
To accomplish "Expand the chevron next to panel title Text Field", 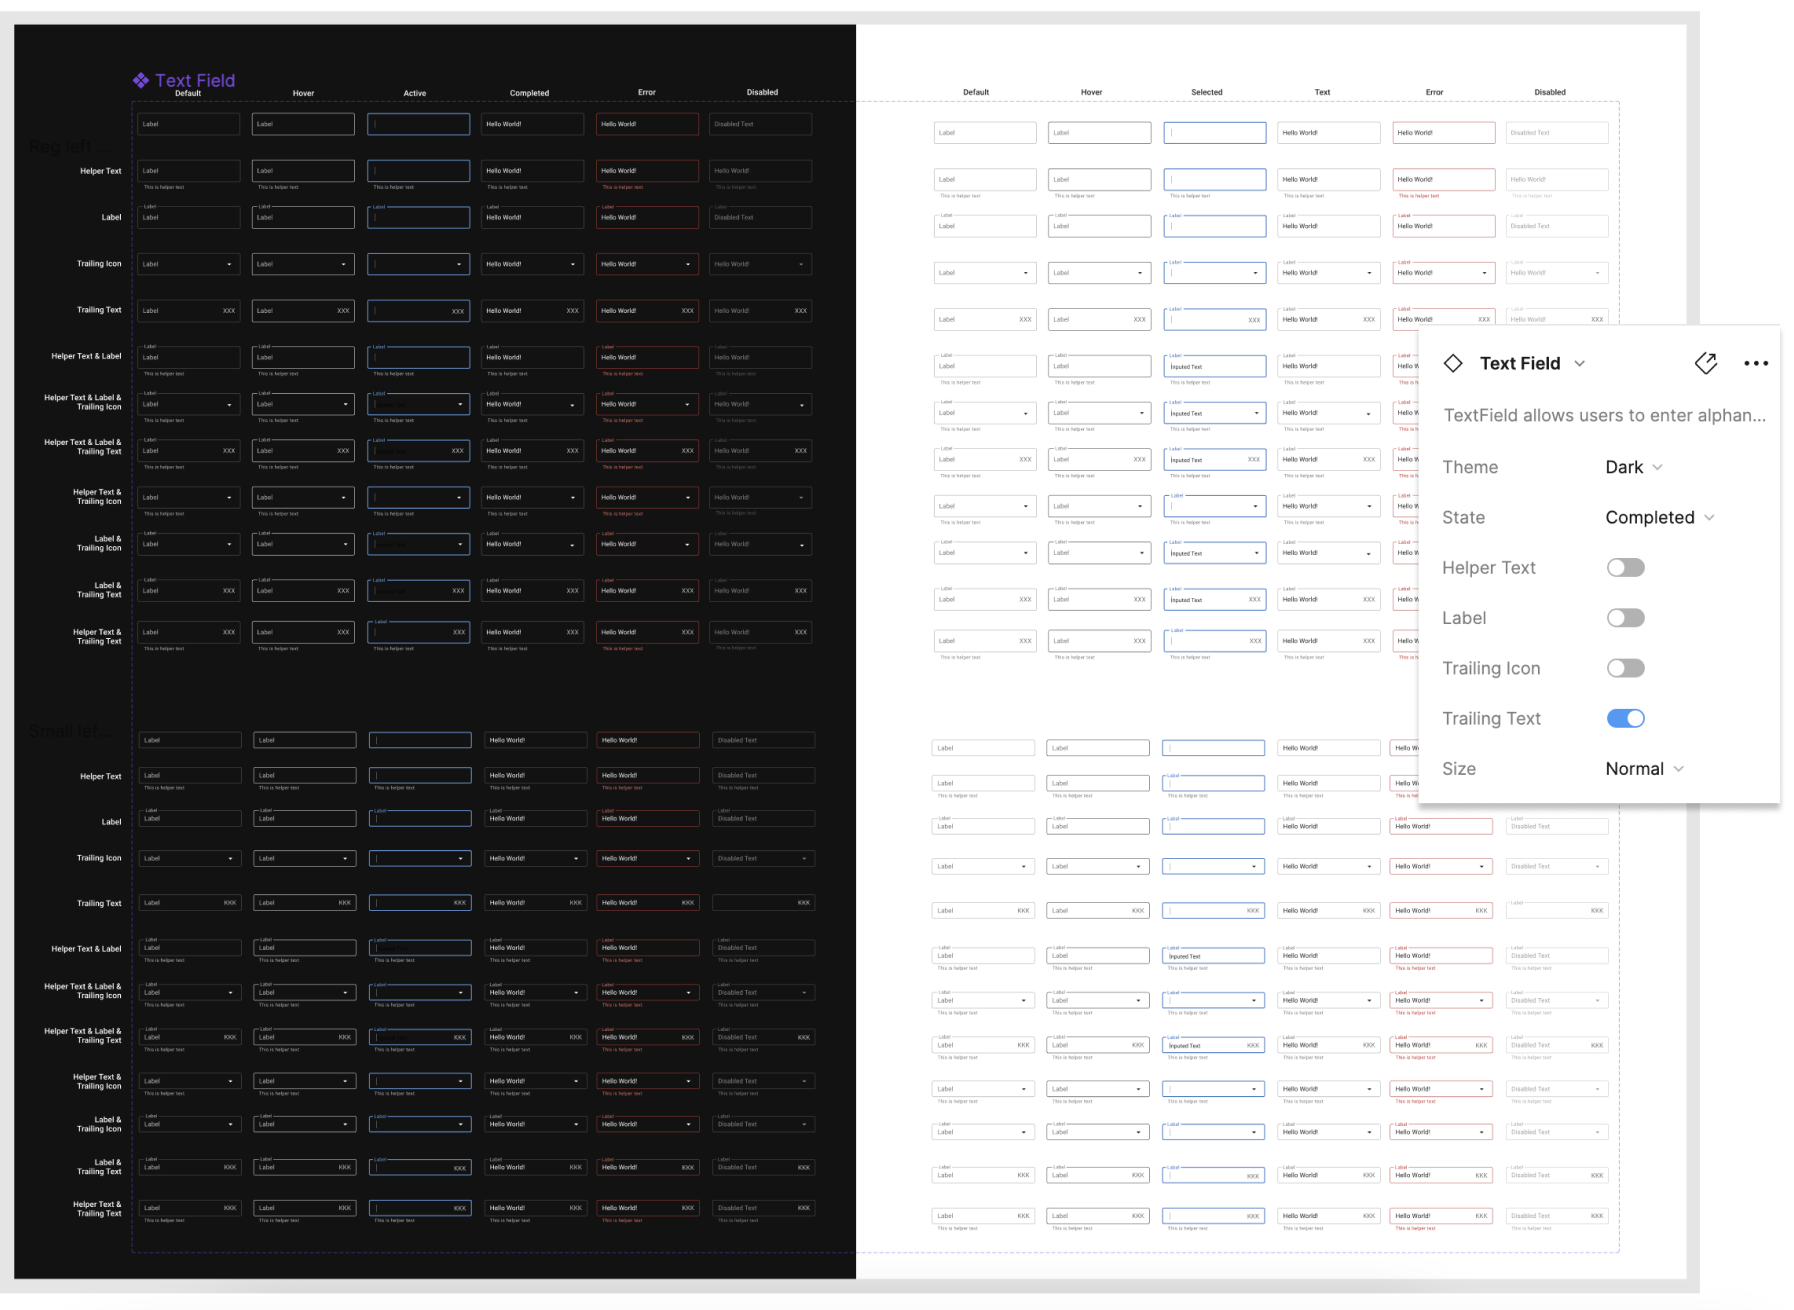I will 1579,364.
